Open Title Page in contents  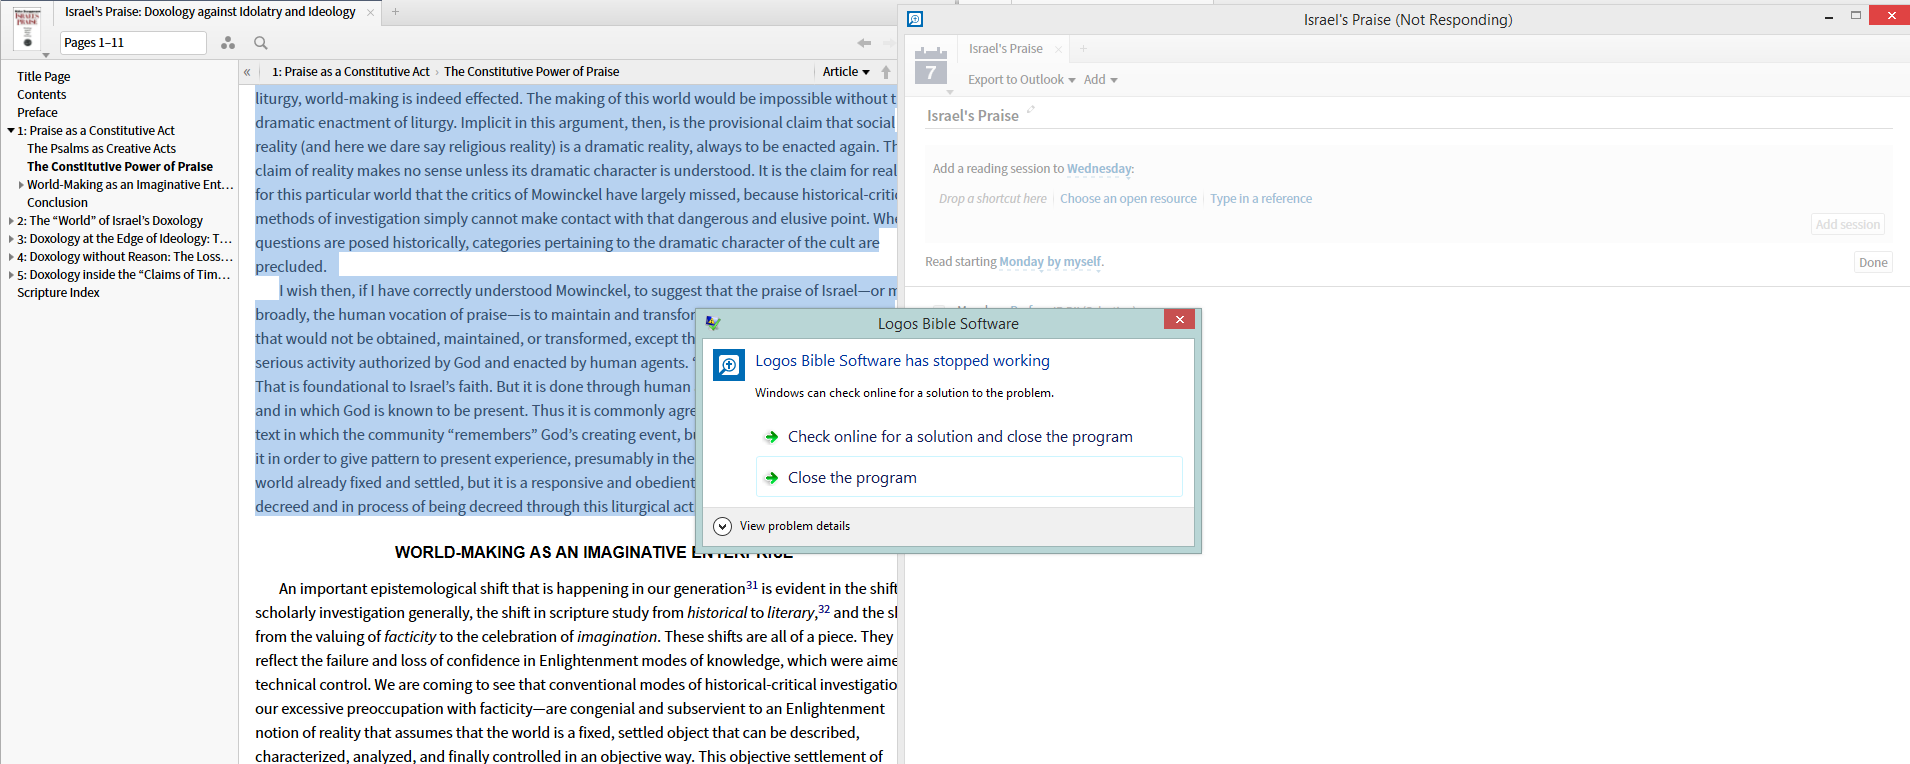pyautogui.click(x=44, y=77)
